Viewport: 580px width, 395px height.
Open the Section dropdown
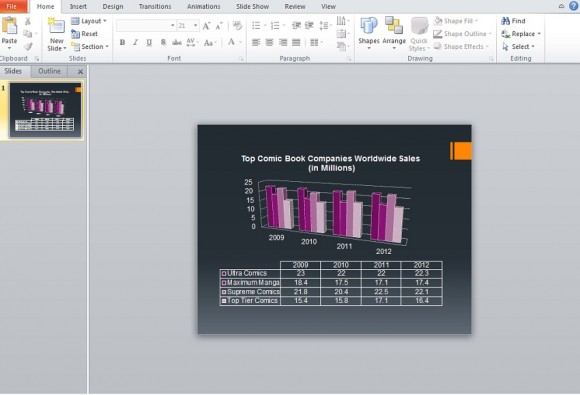[x=90, y=47]
